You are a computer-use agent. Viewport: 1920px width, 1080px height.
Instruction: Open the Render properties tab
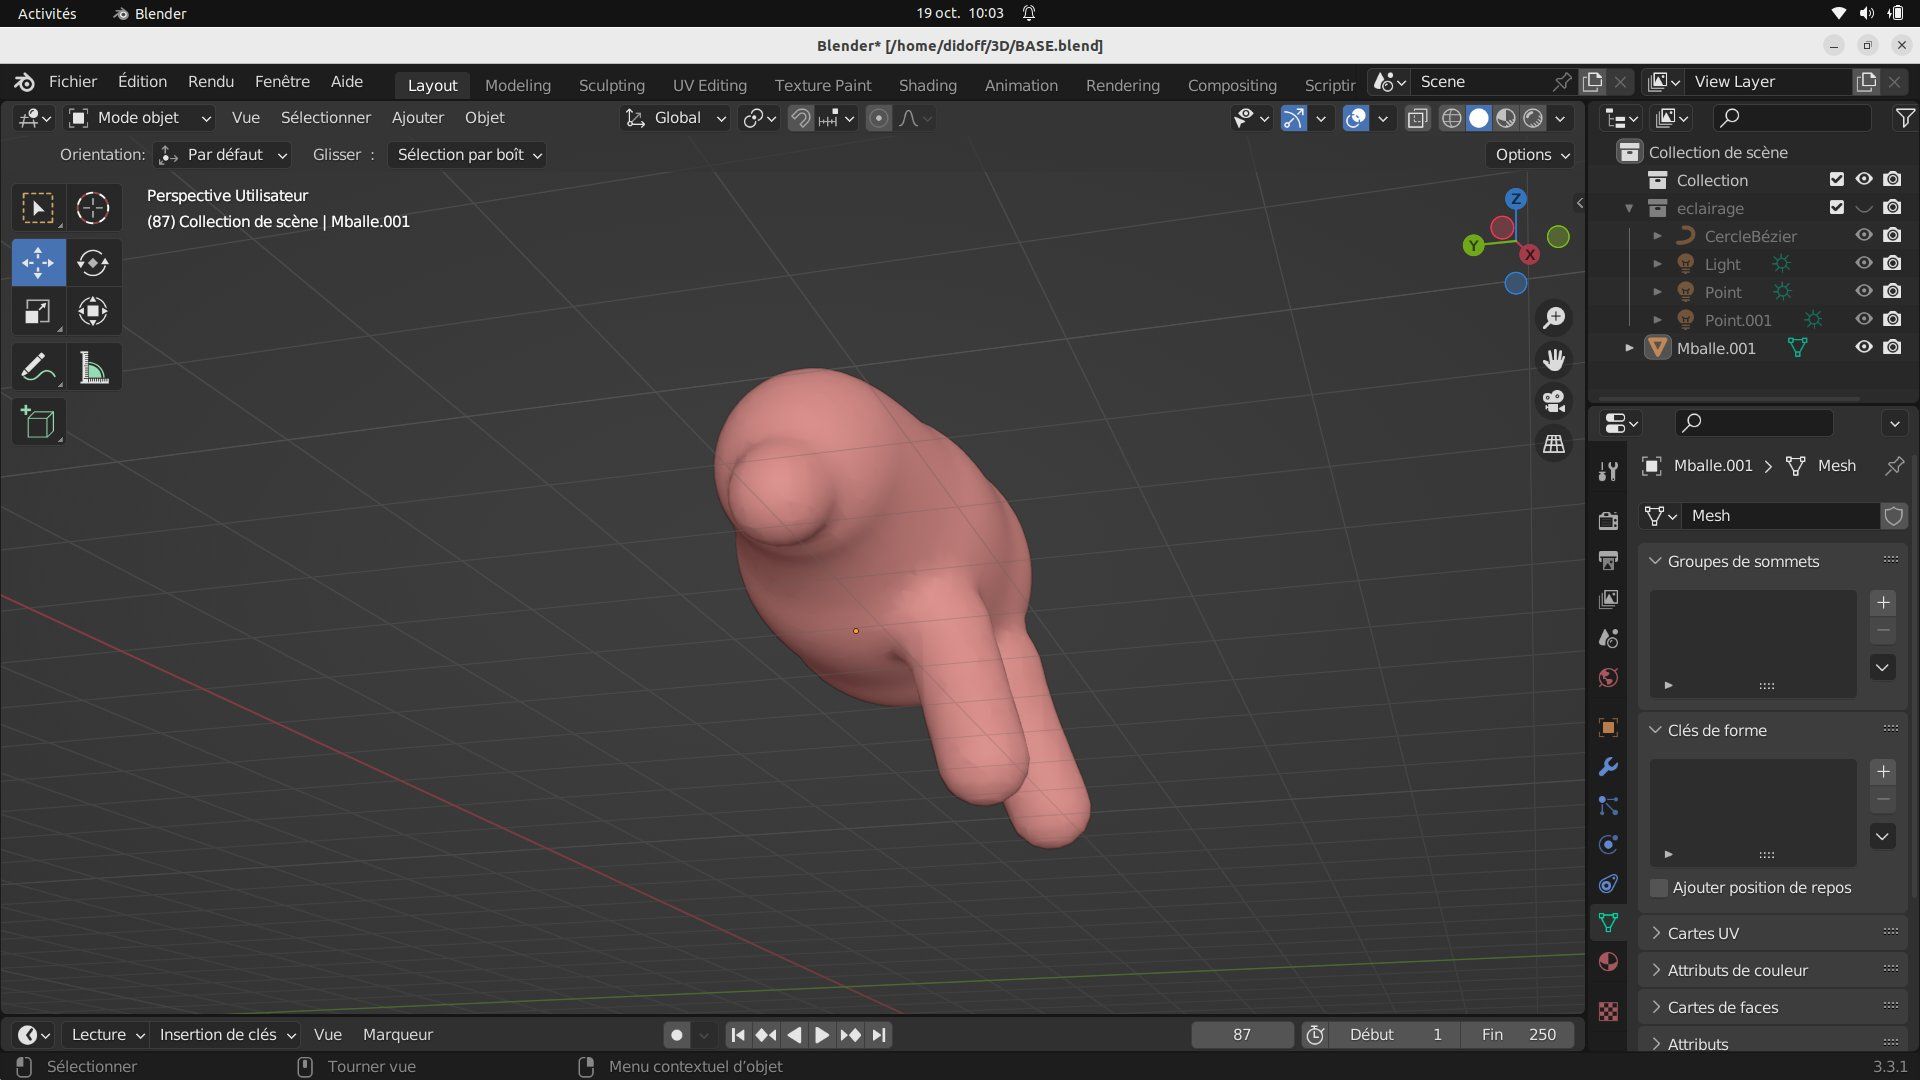click(1608, 520)
